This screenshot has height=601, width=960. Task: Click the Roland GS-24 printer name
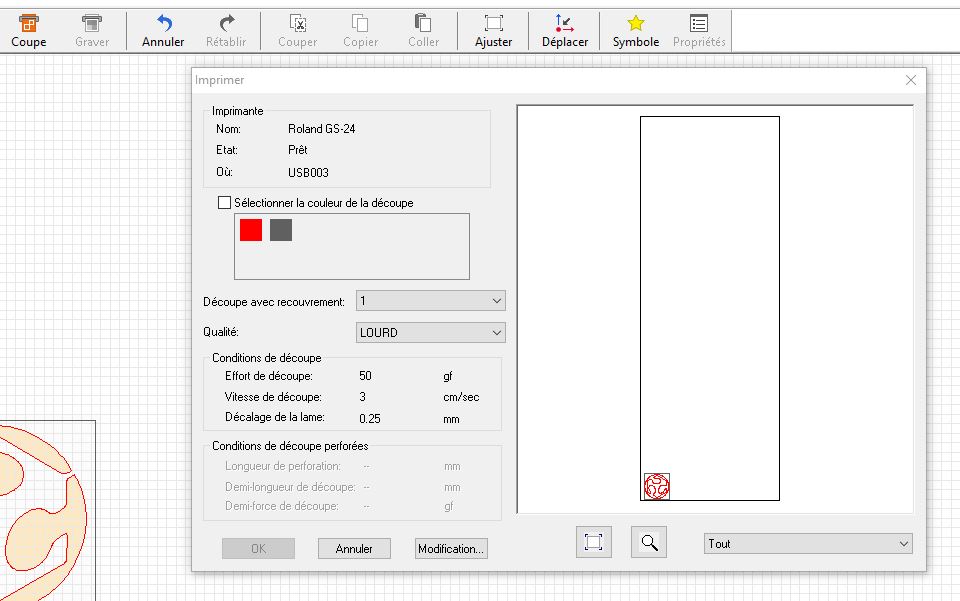pos(321,129)
